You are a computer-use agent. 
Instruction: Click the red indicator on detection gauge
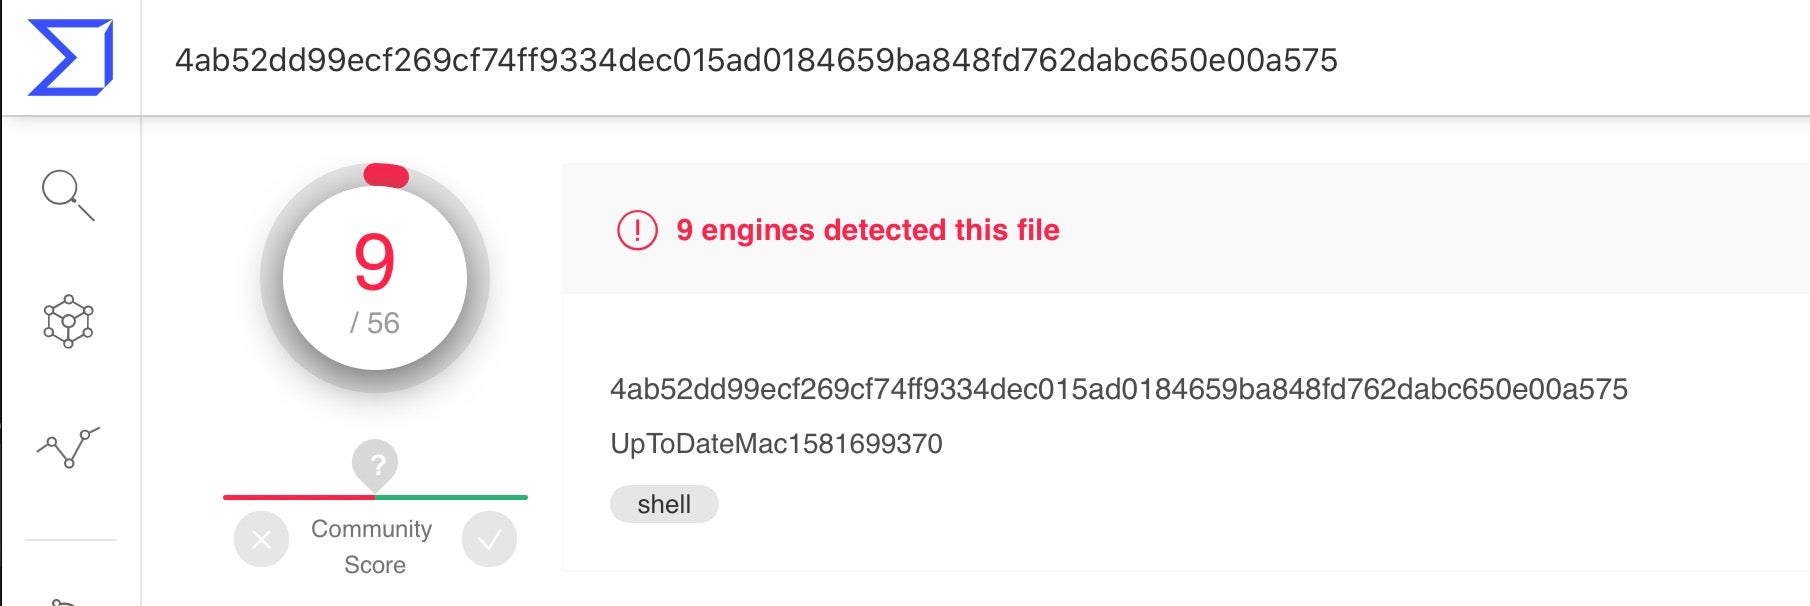coord(386,176)
